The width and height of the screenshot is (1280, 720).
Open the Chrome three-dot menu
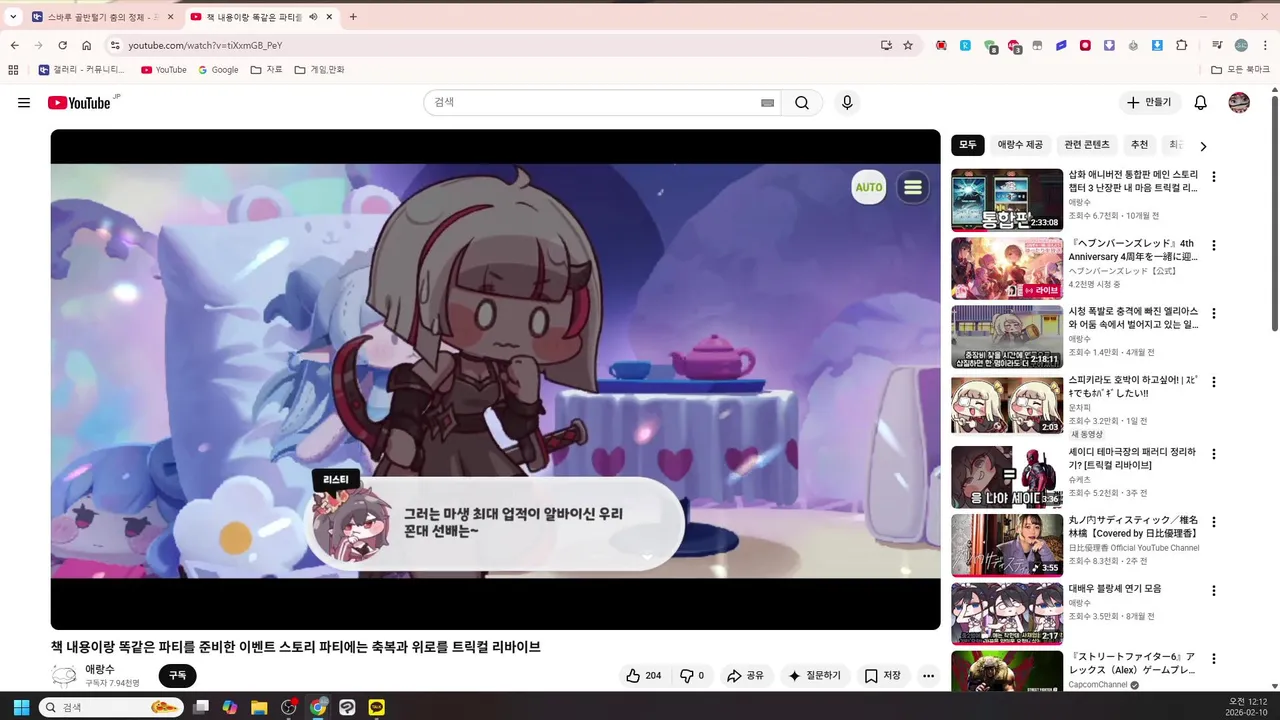pos(1264,45)
